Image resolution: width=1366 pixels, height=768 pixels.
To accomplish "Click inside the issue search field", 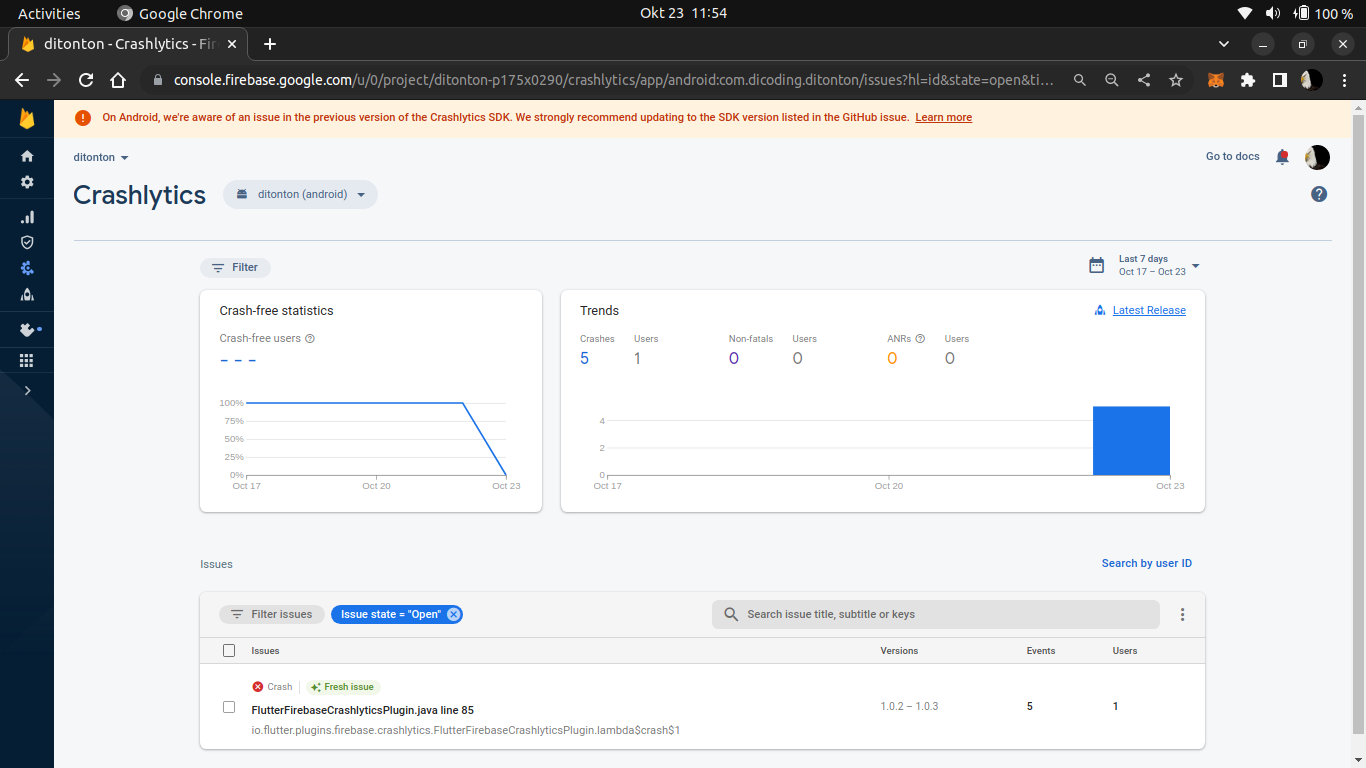I will pyautogui.click(x=936, y=614).
